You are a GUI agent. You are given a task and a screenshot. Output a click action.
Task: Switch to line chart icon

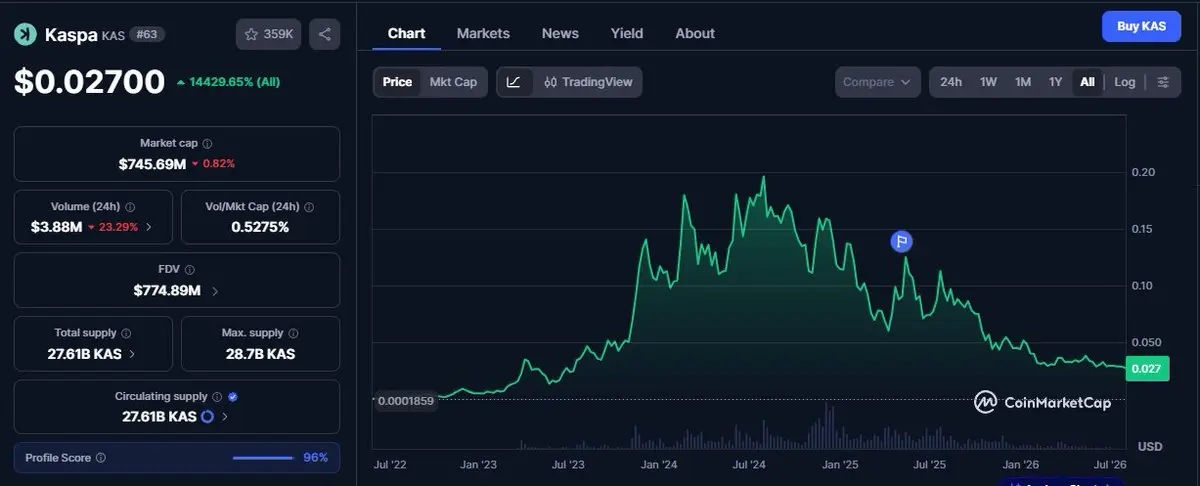tap(513, 82)
